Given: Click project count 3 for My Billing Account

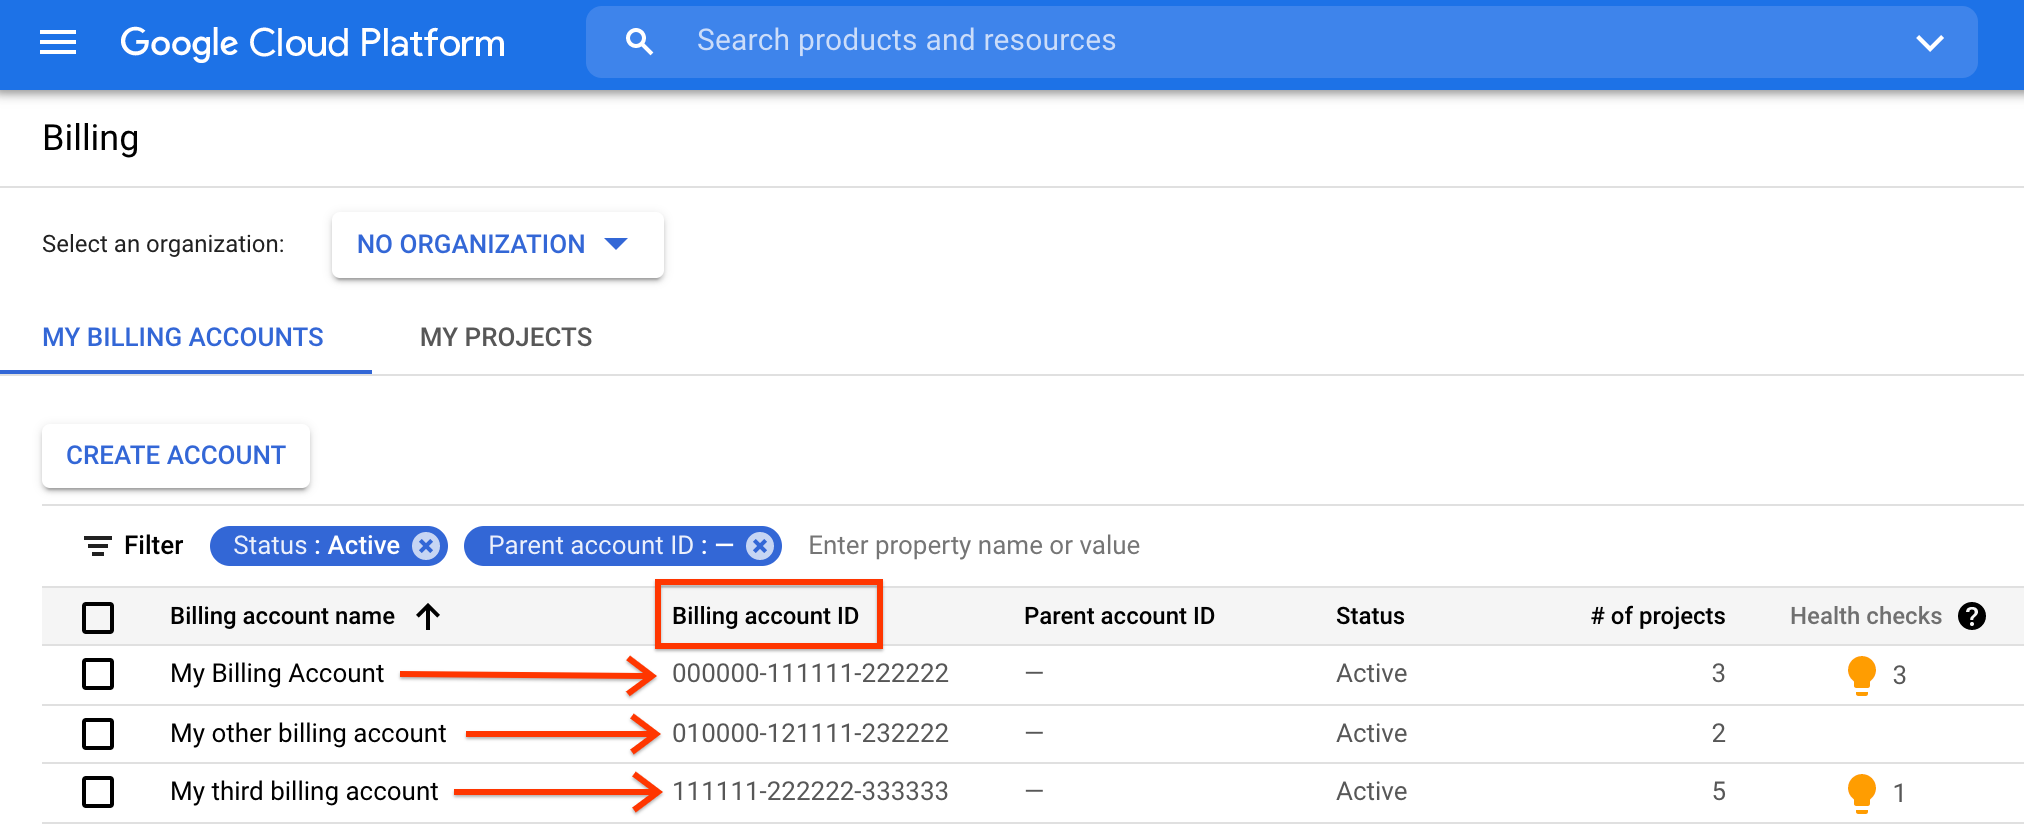Looking at the screenshot, I should (x=1718, y=673).
